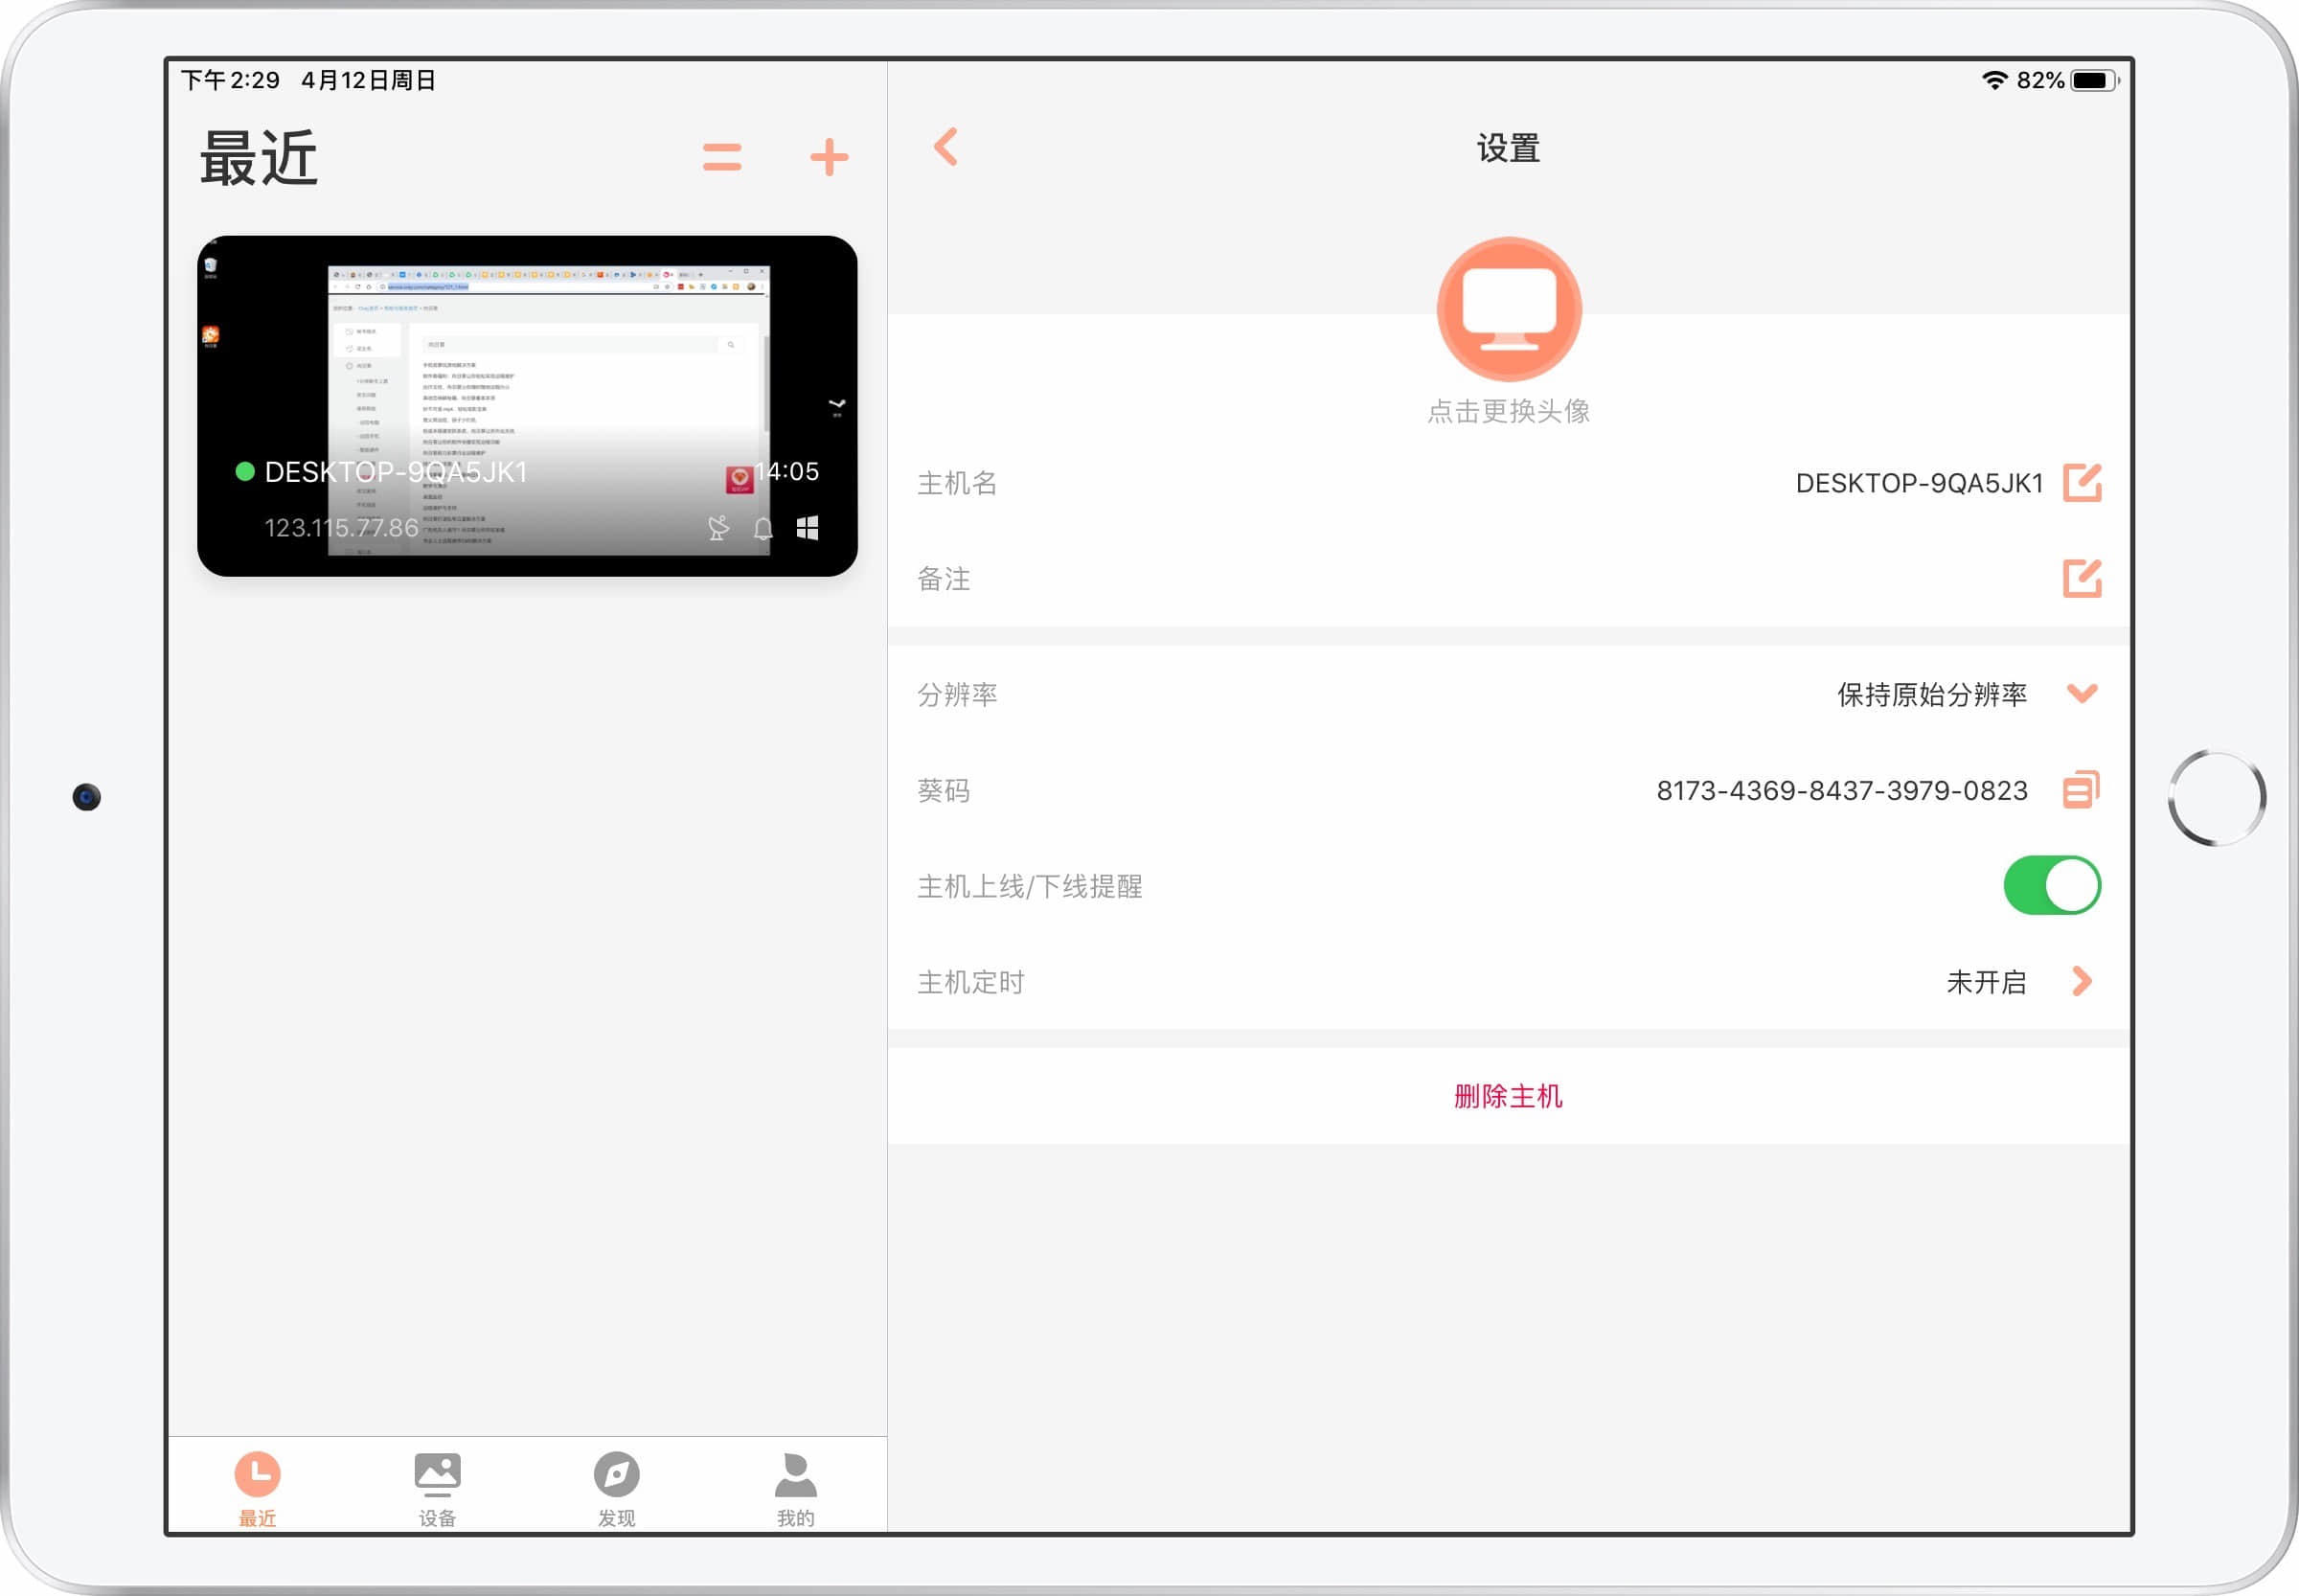The image size is (2299, 1596).
Task: Click the 8173-4369-8437-3979-0823 code text
Action: pyautogui.click(x=1842, y=790)
